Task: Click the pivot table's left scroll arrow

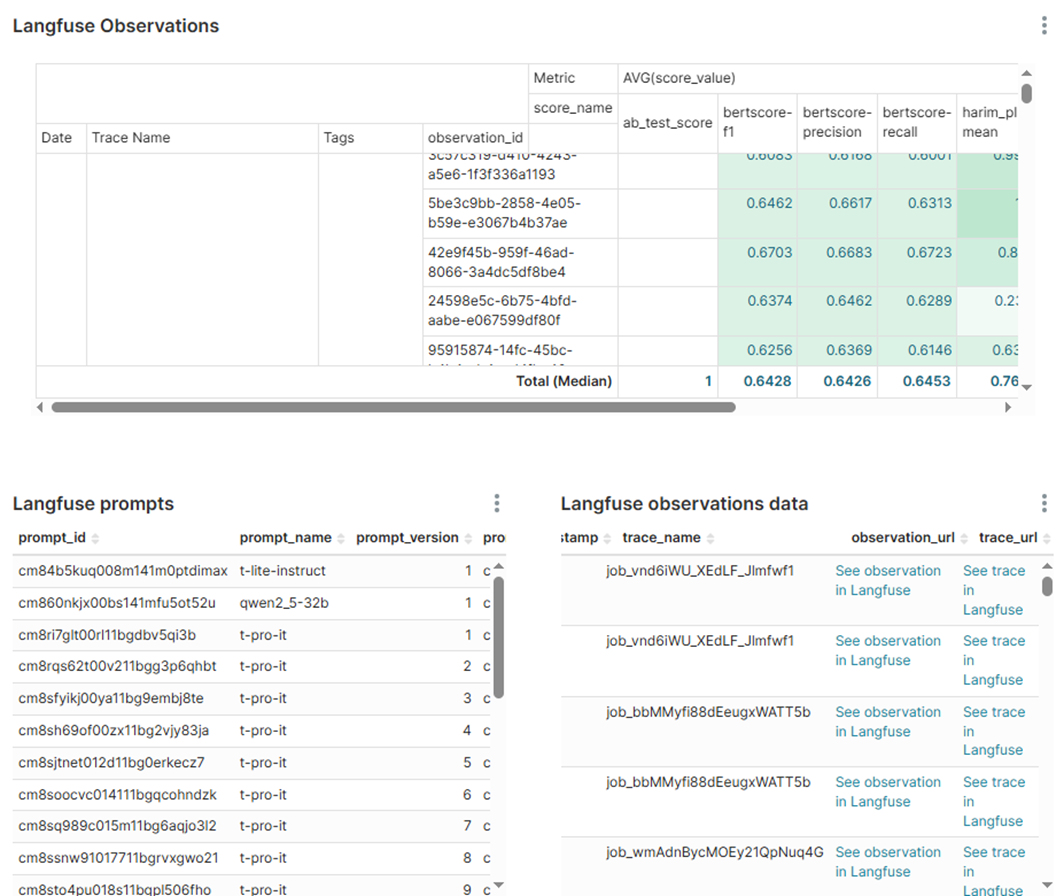Action: point(41,408)
